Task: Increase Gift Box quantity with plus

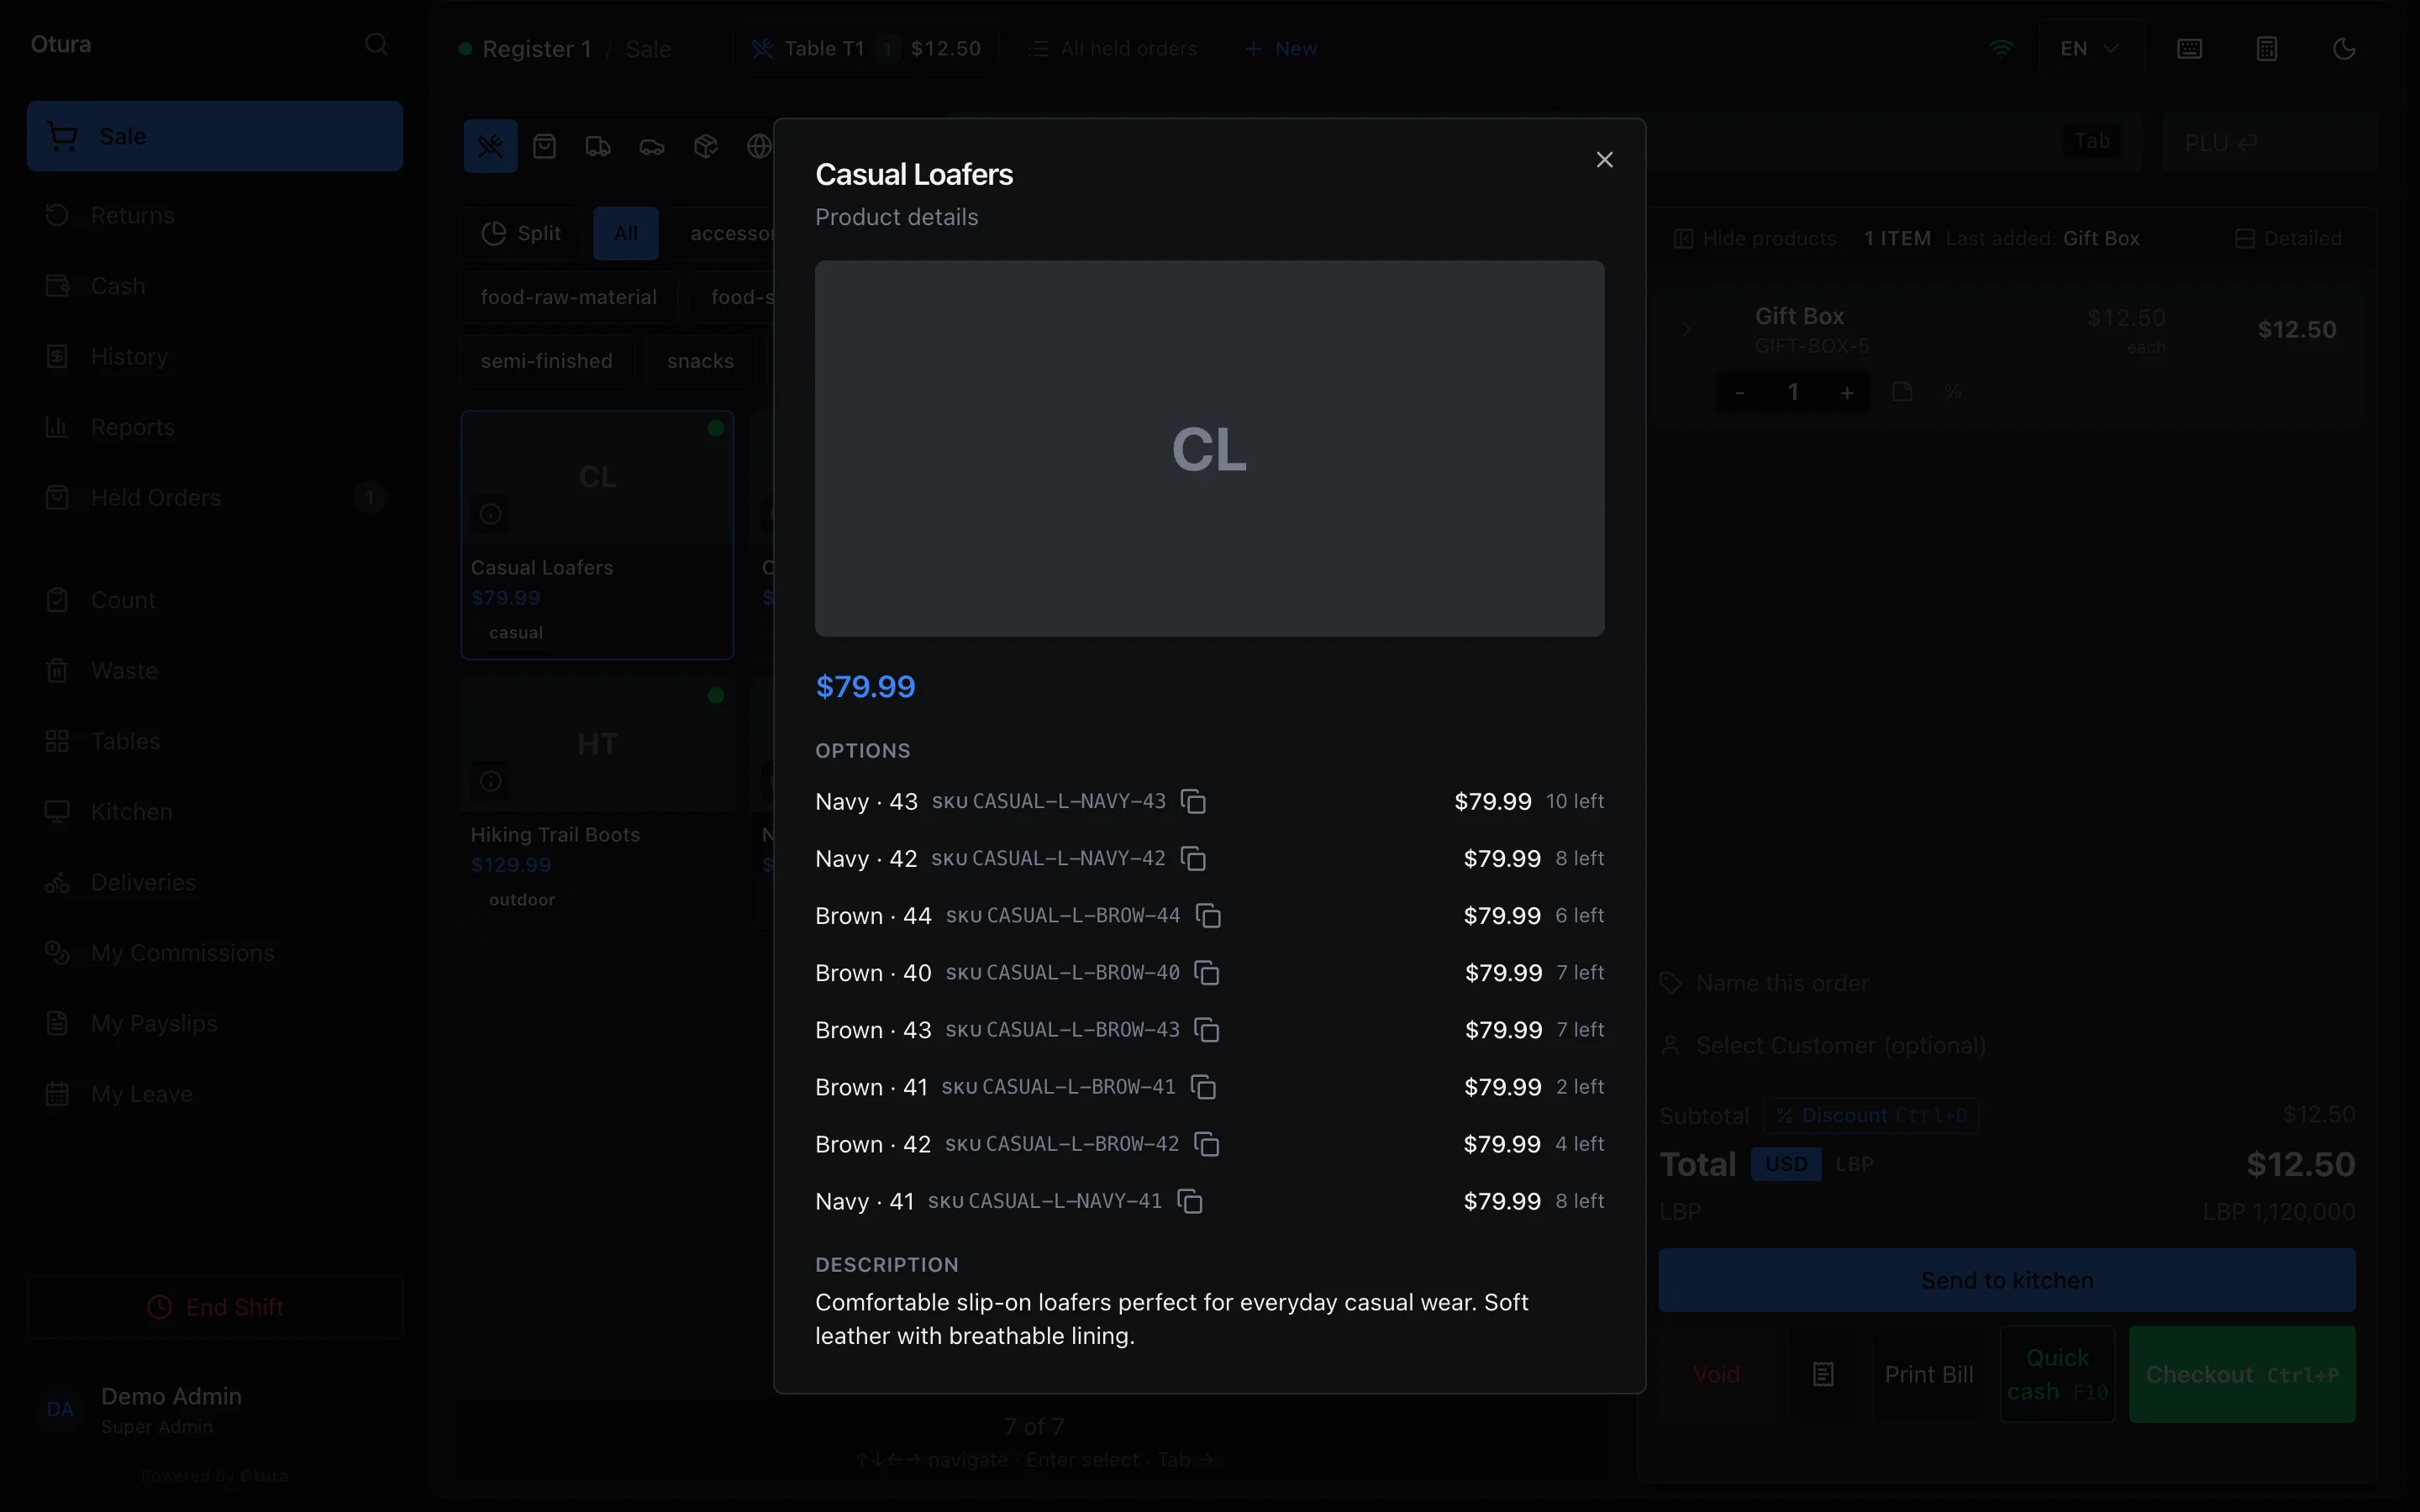Action: tap(1847, 393)
